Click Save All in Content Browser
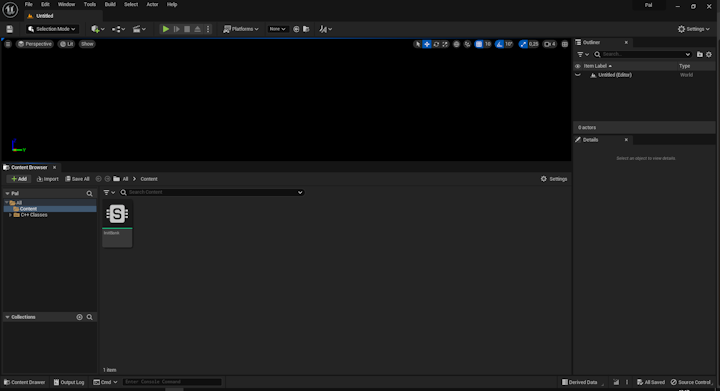The height and width of the screenshot is (391, 720). [77, 179]
